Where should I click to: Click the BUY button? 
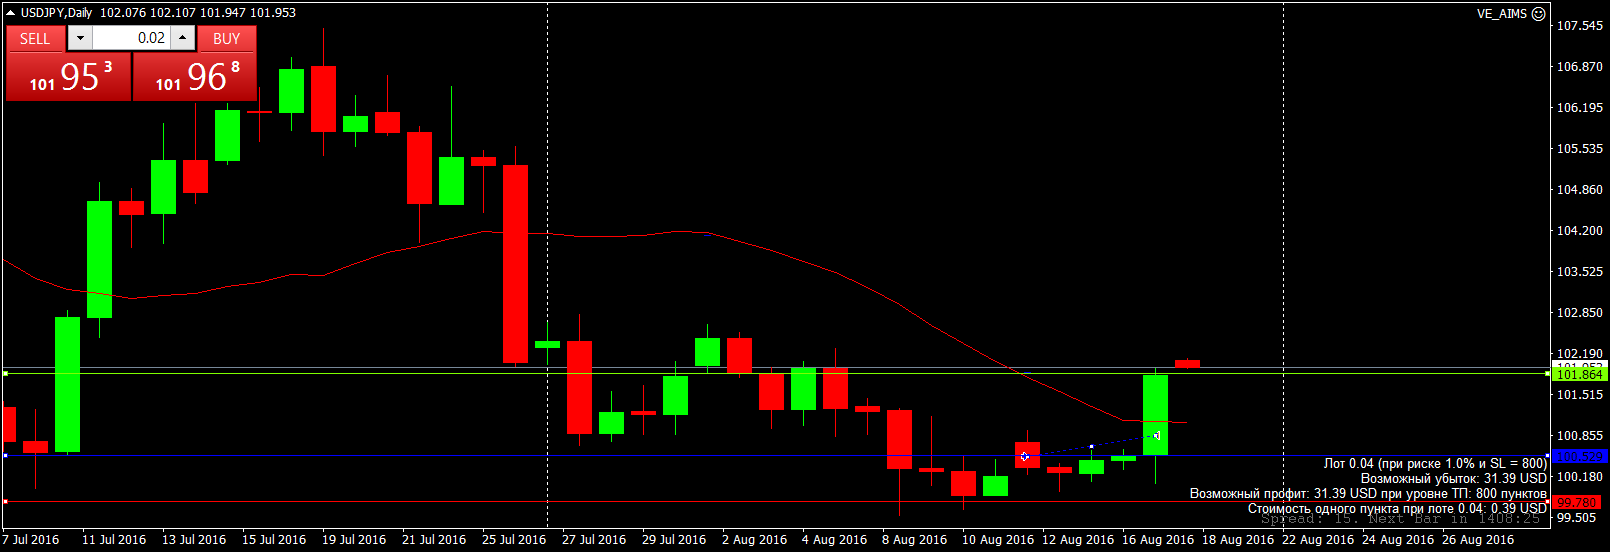(x=226, y=38)
